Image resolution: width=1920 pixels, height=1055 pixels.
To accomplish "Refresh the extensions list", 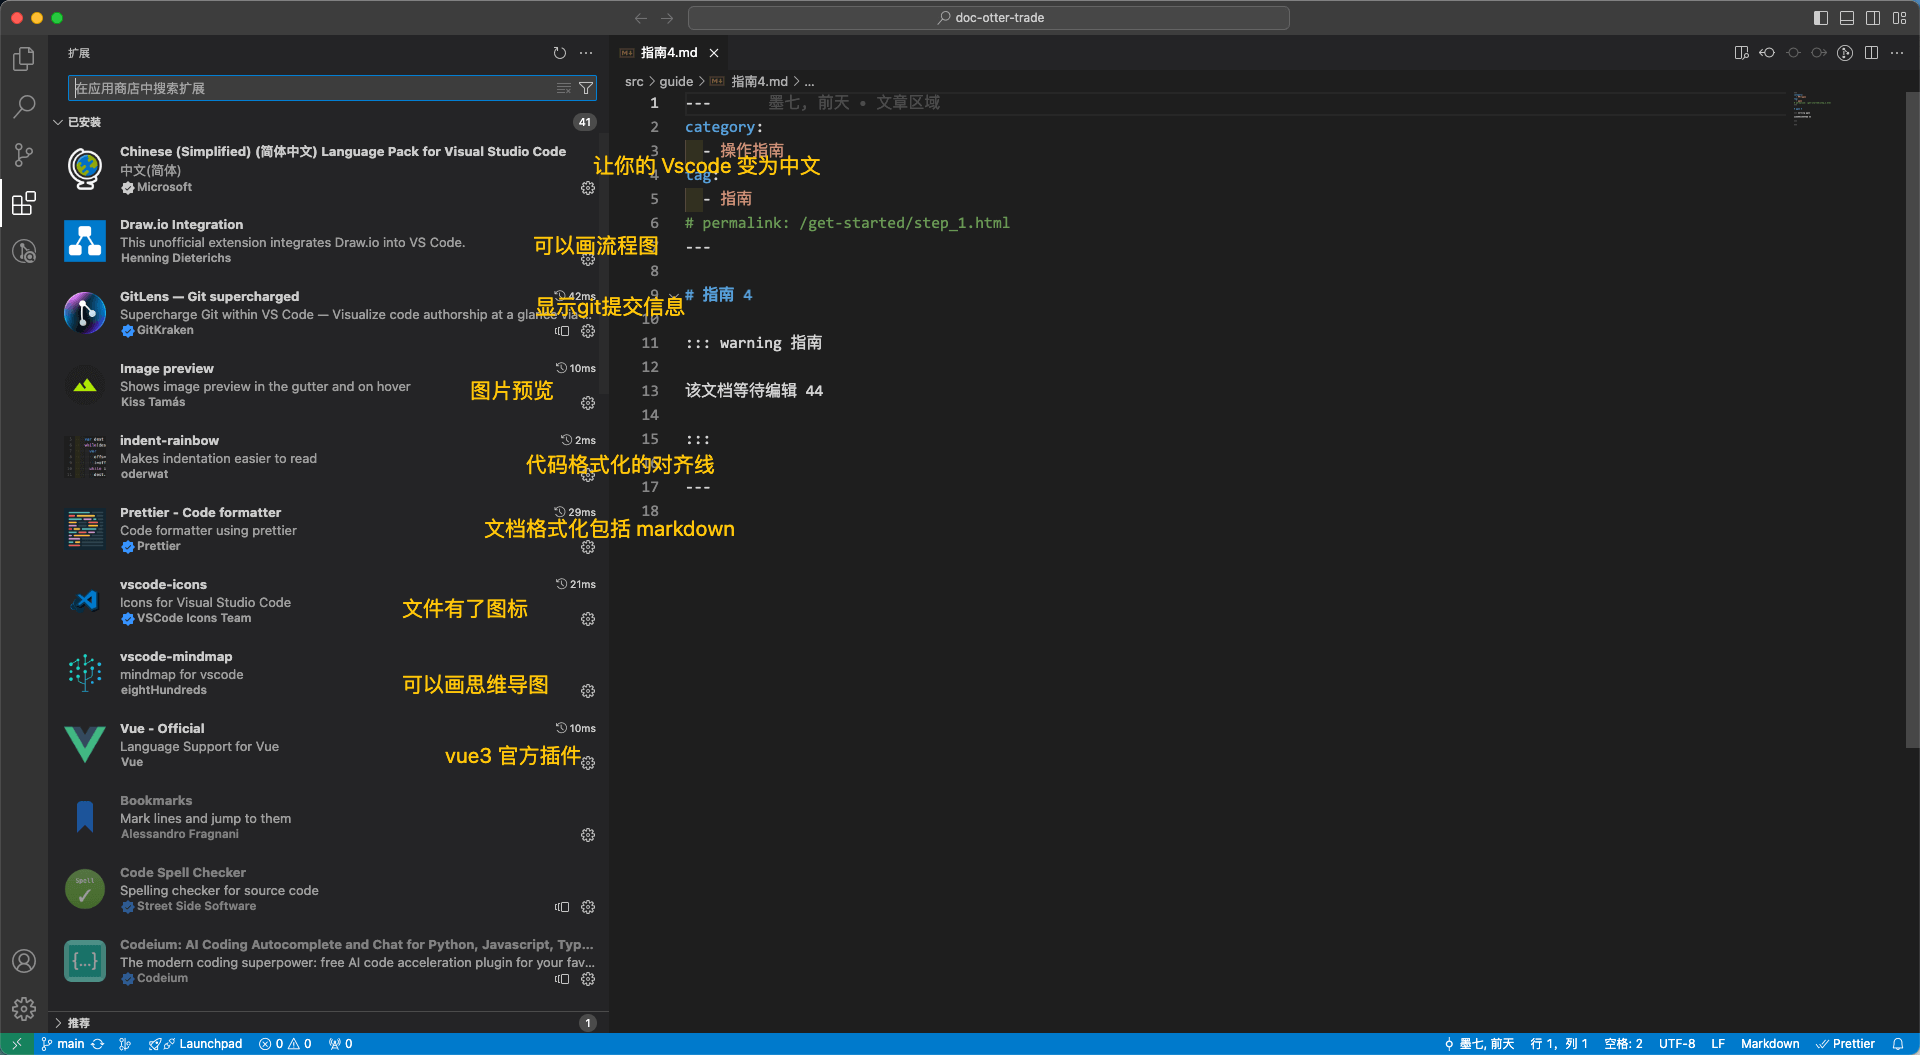I will tap(560, 53).
